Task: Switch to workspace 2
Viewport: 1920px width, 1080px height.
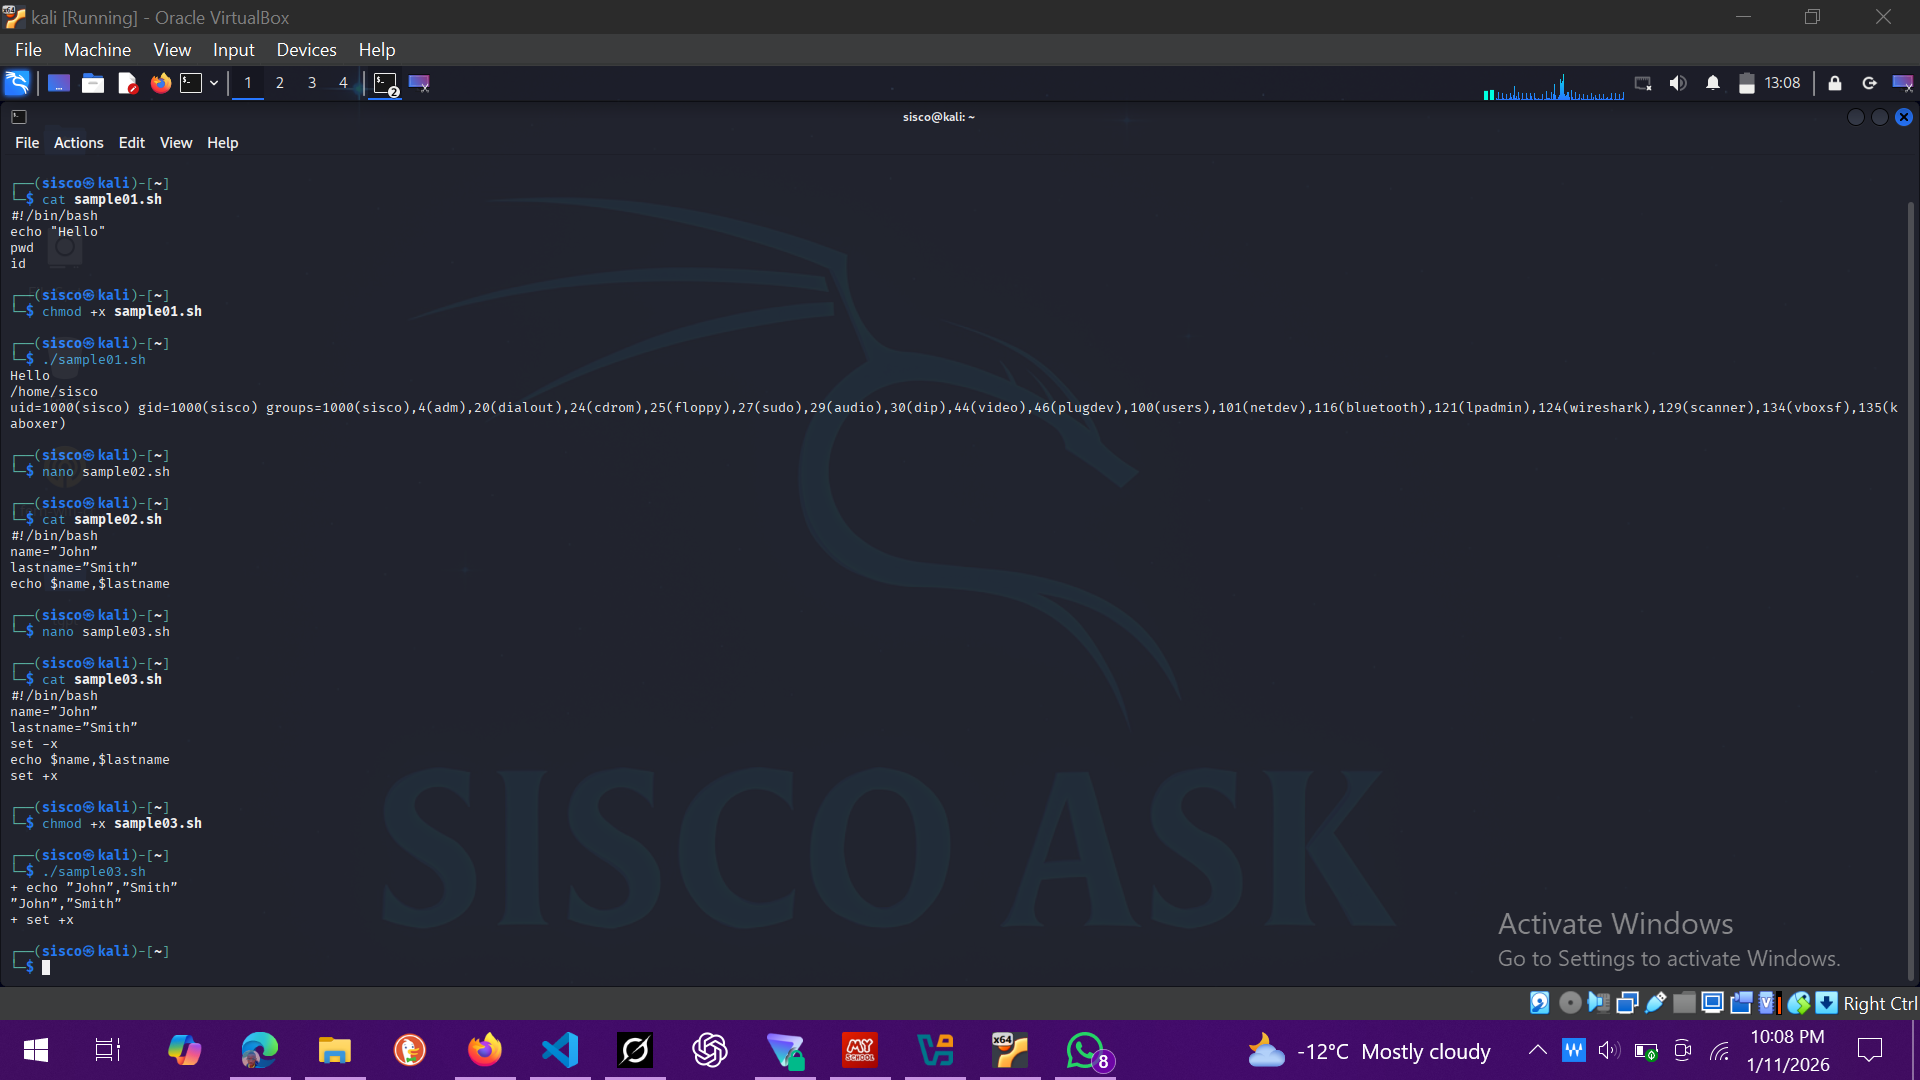Action: click(x=280, y=83)
